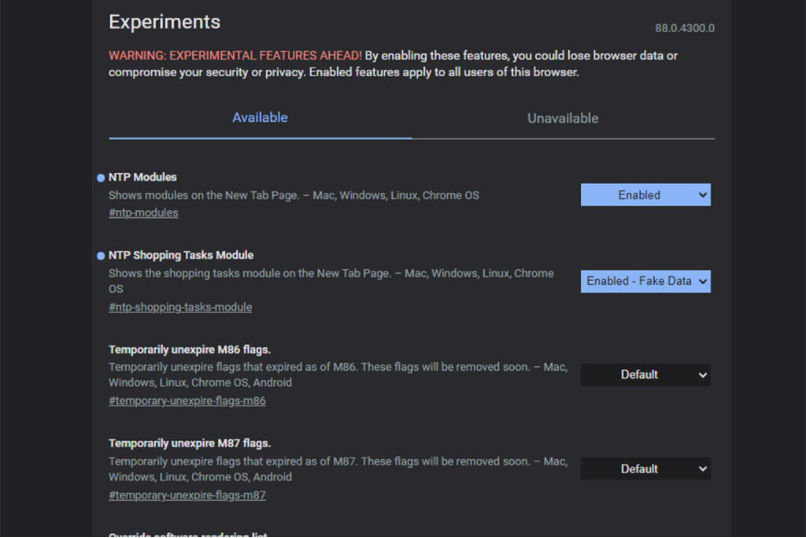
Task: Click the 'Shows modules on the New Tab Page' description
Action: point(294,195)
